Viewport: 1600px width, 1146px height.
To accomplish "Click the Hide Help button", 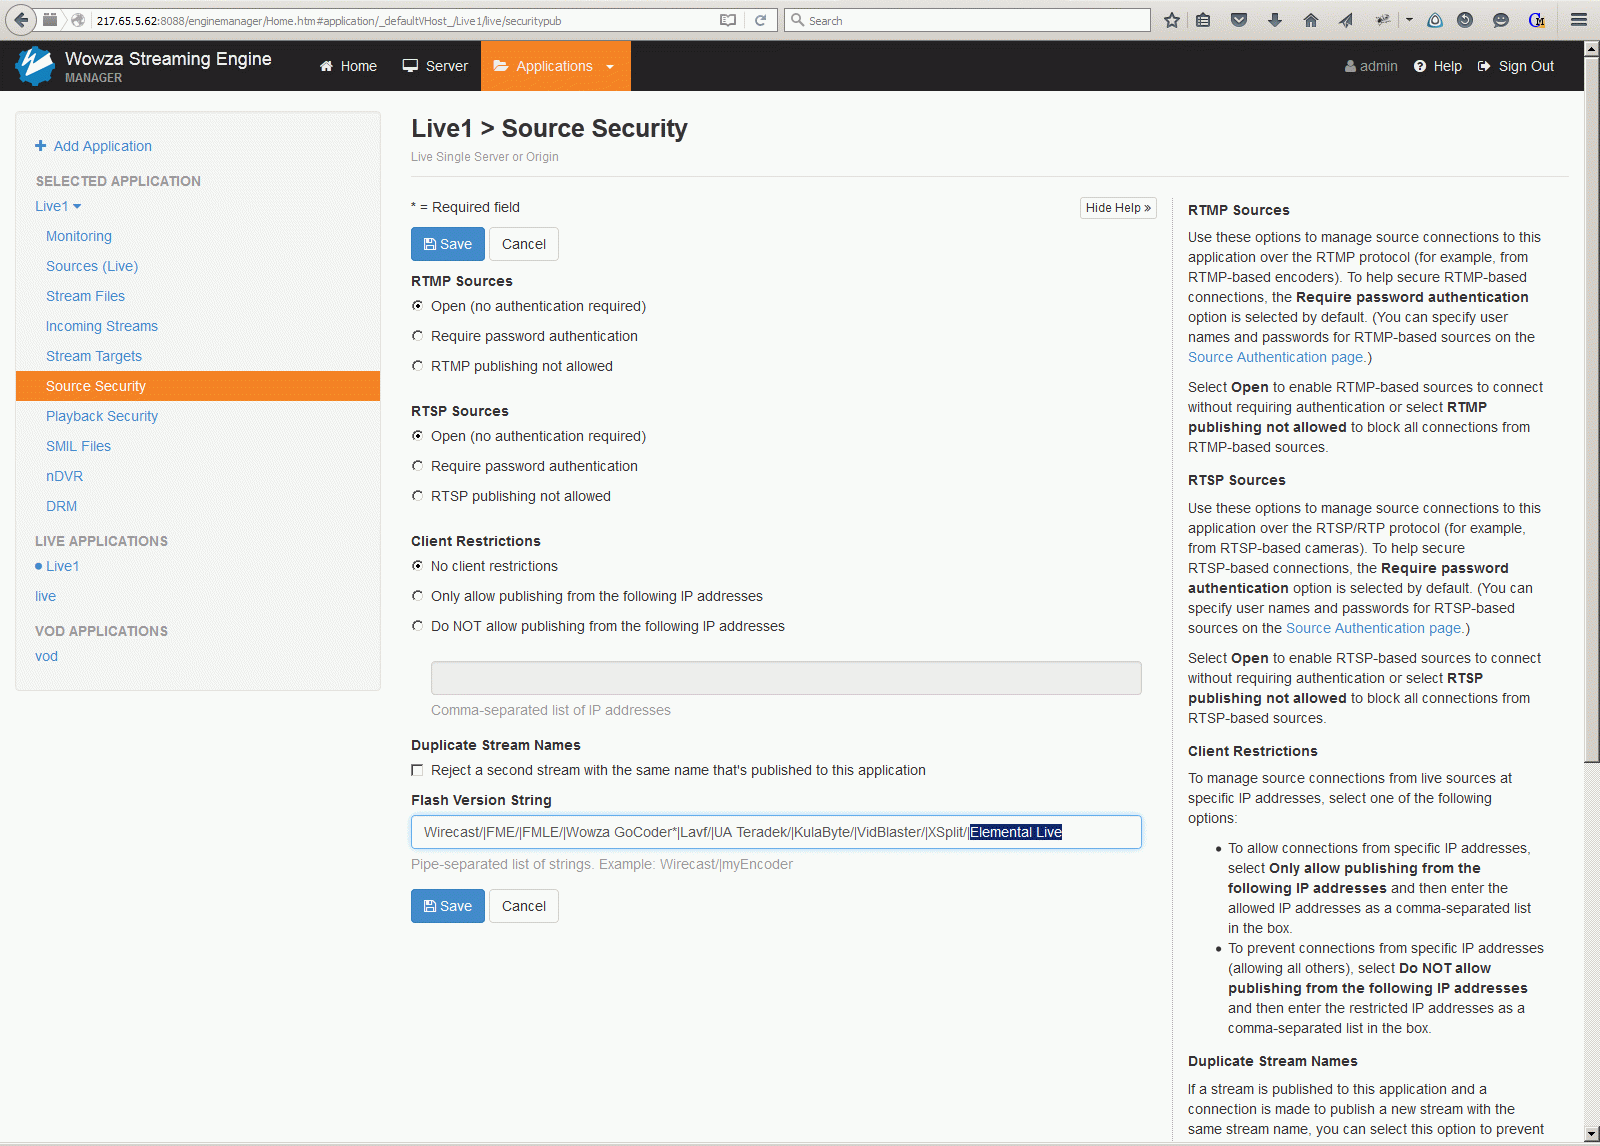I will tap(1118, 208).
